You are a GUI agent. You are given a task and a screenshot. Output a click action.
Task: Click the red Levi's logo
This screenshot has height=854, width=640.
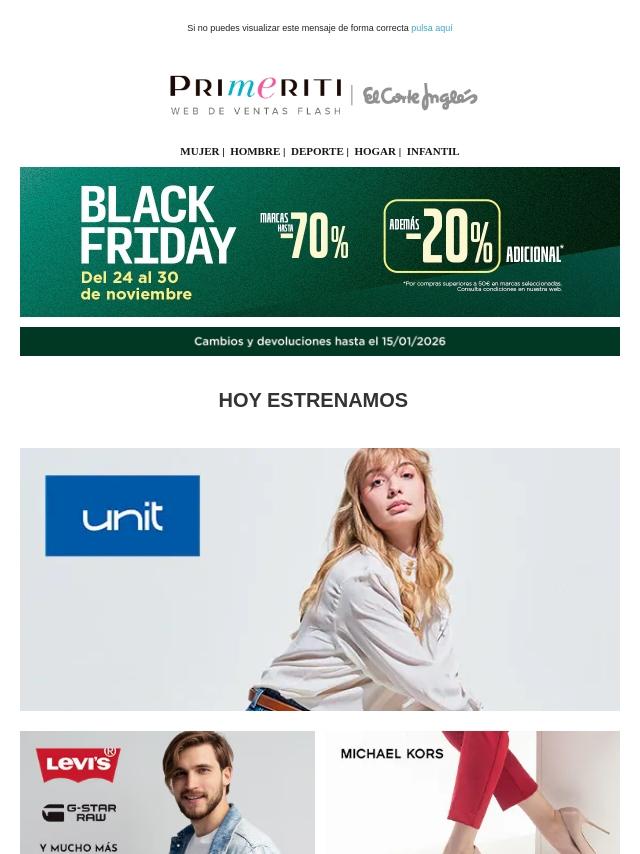click(x=78, y=764)
